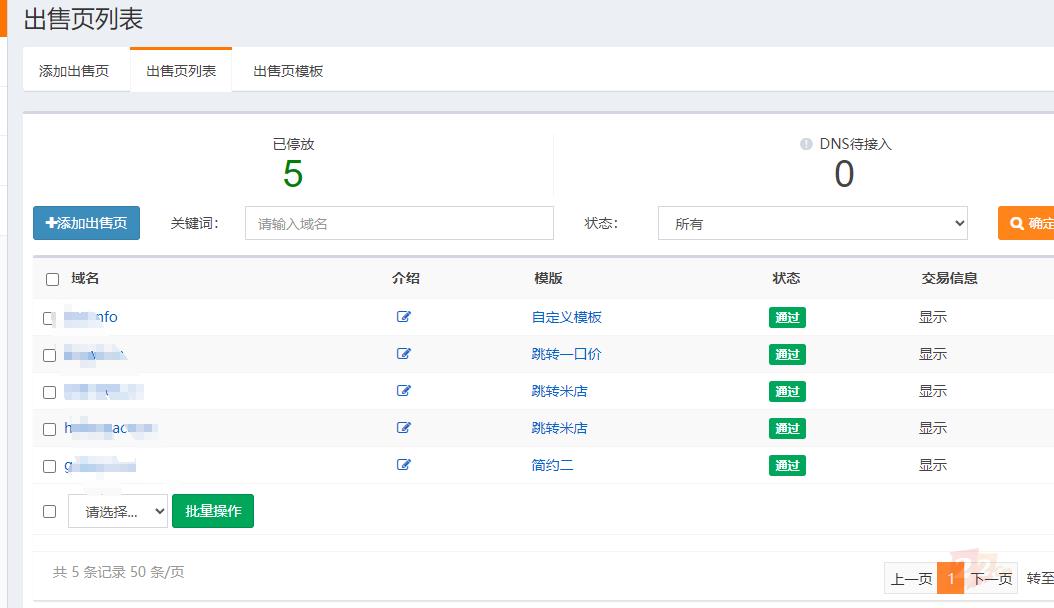Click edit icon in the 简约二 row

coord(404,465)
